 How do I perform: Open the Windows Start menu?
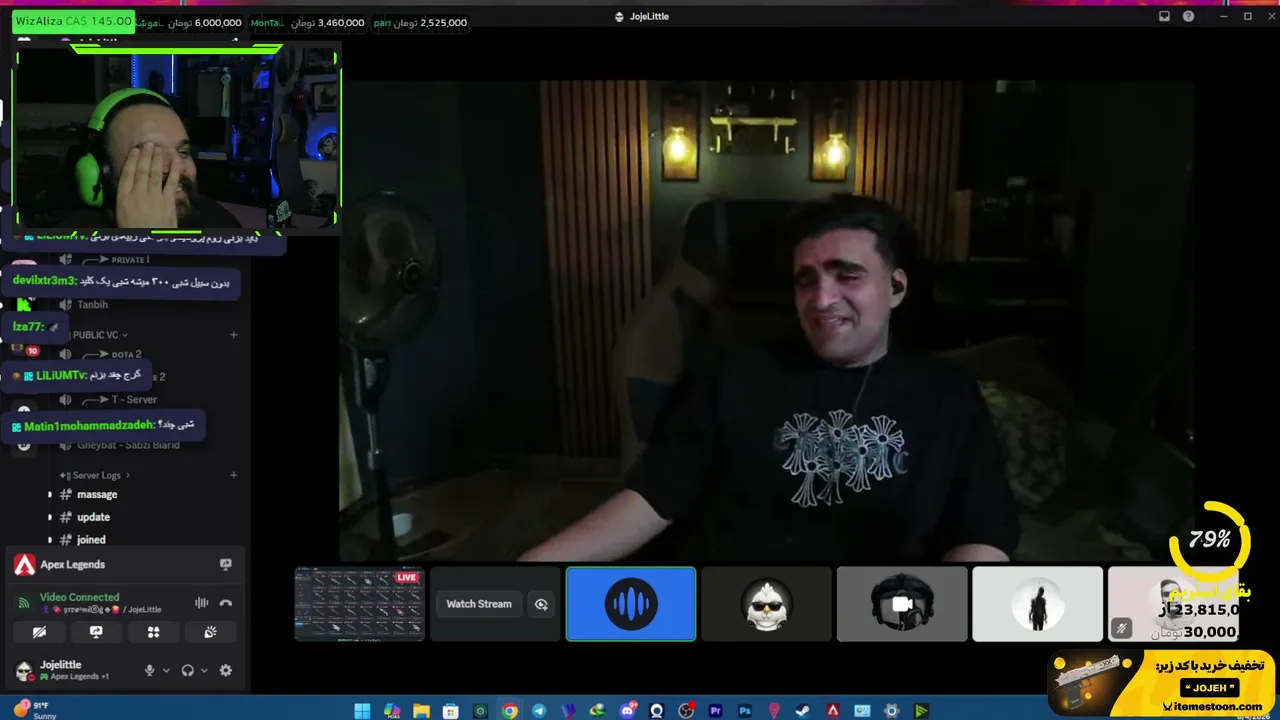pyautogui.click(x=362, y=711)
